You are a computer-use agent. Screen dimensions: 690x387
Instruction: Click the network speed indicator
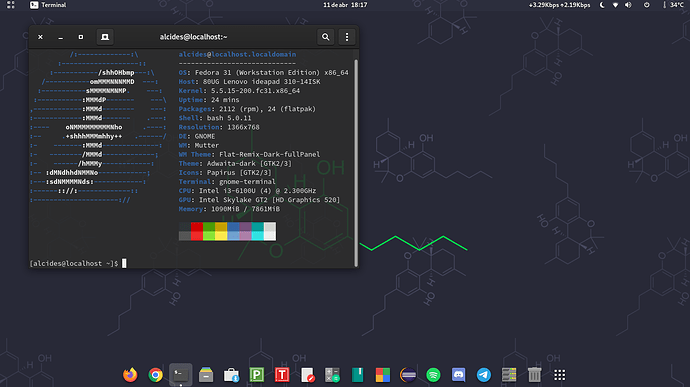point(559,5)
